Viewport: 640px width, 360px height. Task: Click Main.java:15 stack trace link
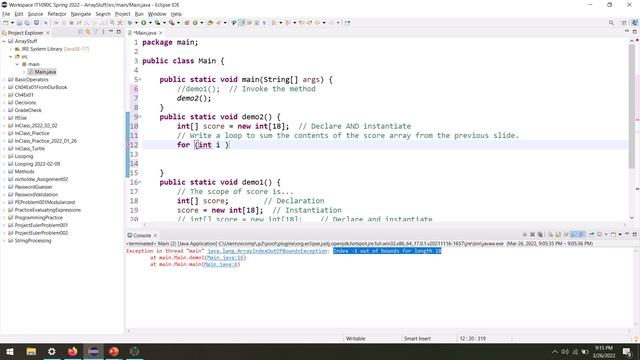pos(225,258)
